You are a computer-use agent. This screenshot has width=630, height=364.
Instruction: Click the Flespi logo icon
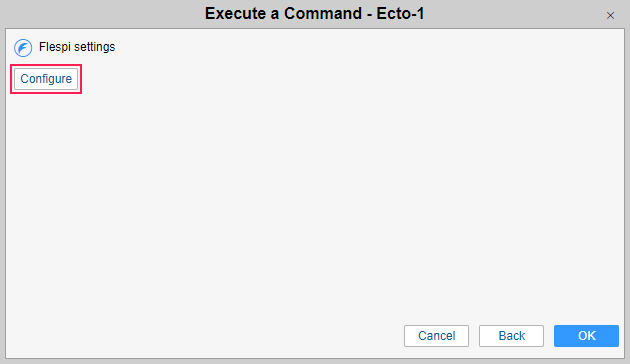[x=23, y=48]
